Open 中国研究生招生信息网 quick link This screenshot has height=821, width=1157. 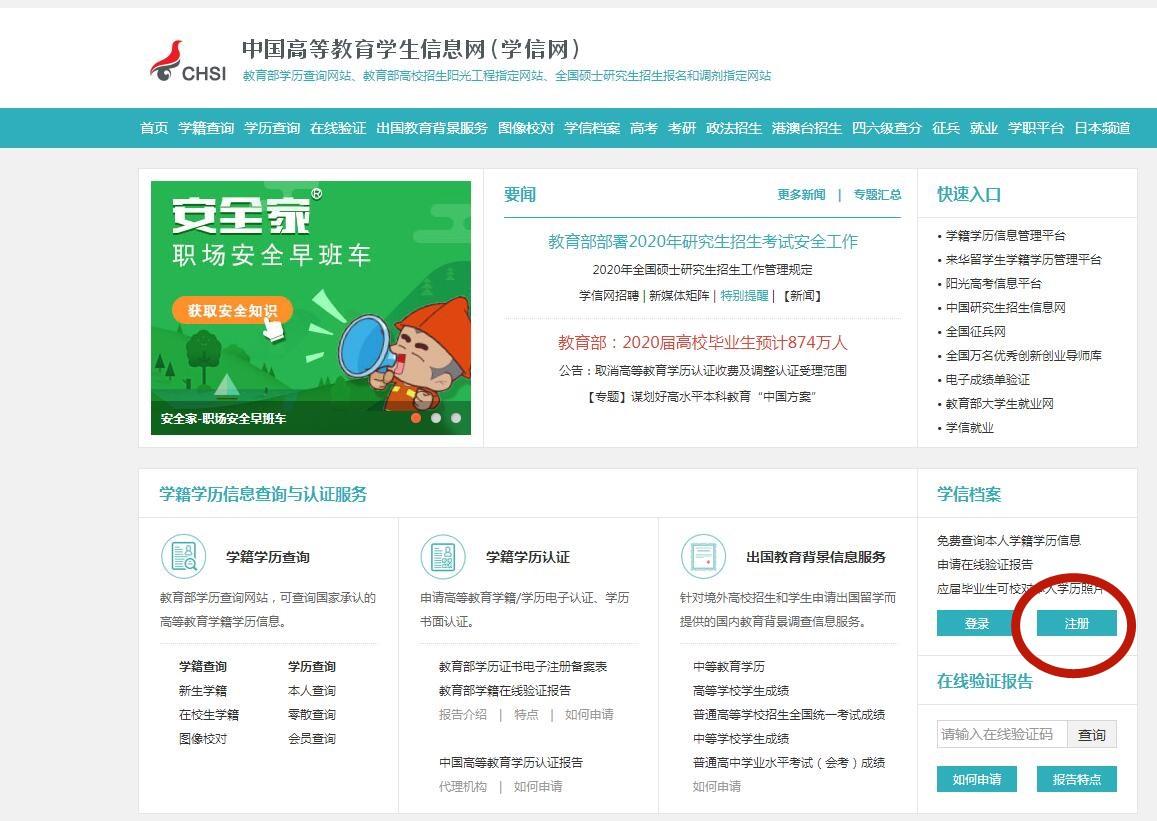(x=1006, y=308)
